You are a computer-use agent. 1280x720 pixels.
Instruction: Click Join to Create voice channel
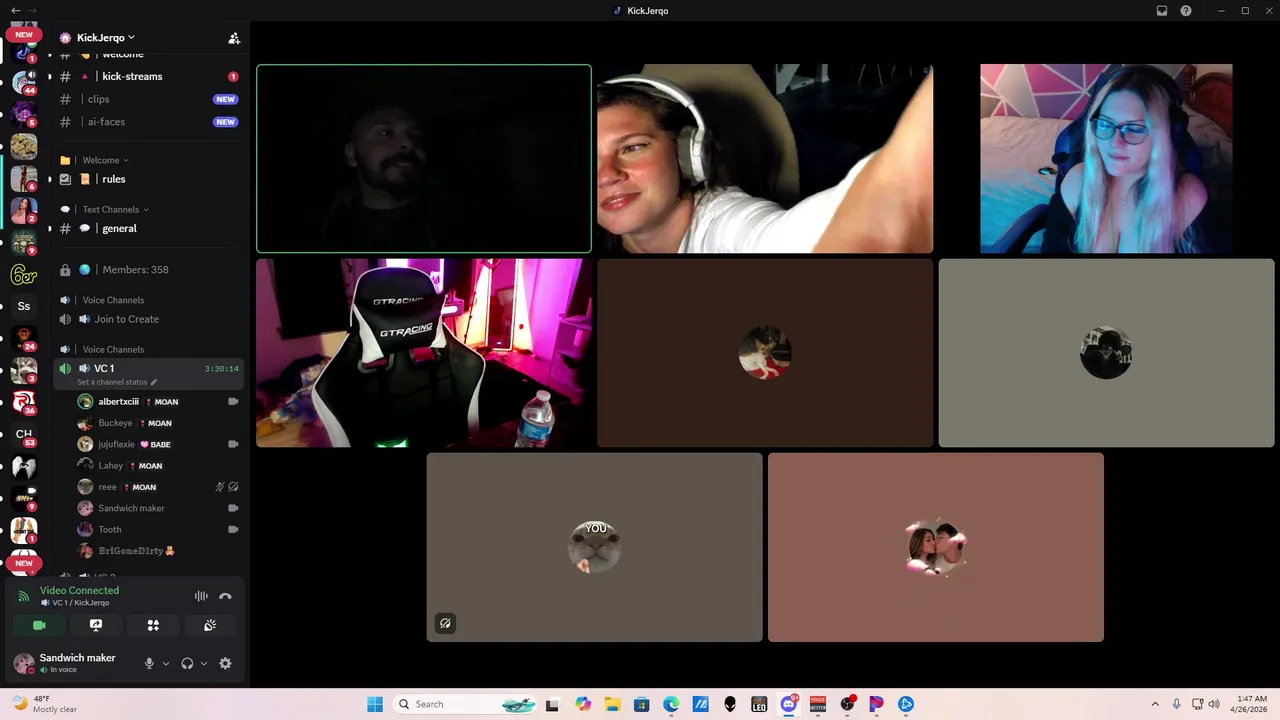pyautogui.click(x=148, y=319)
